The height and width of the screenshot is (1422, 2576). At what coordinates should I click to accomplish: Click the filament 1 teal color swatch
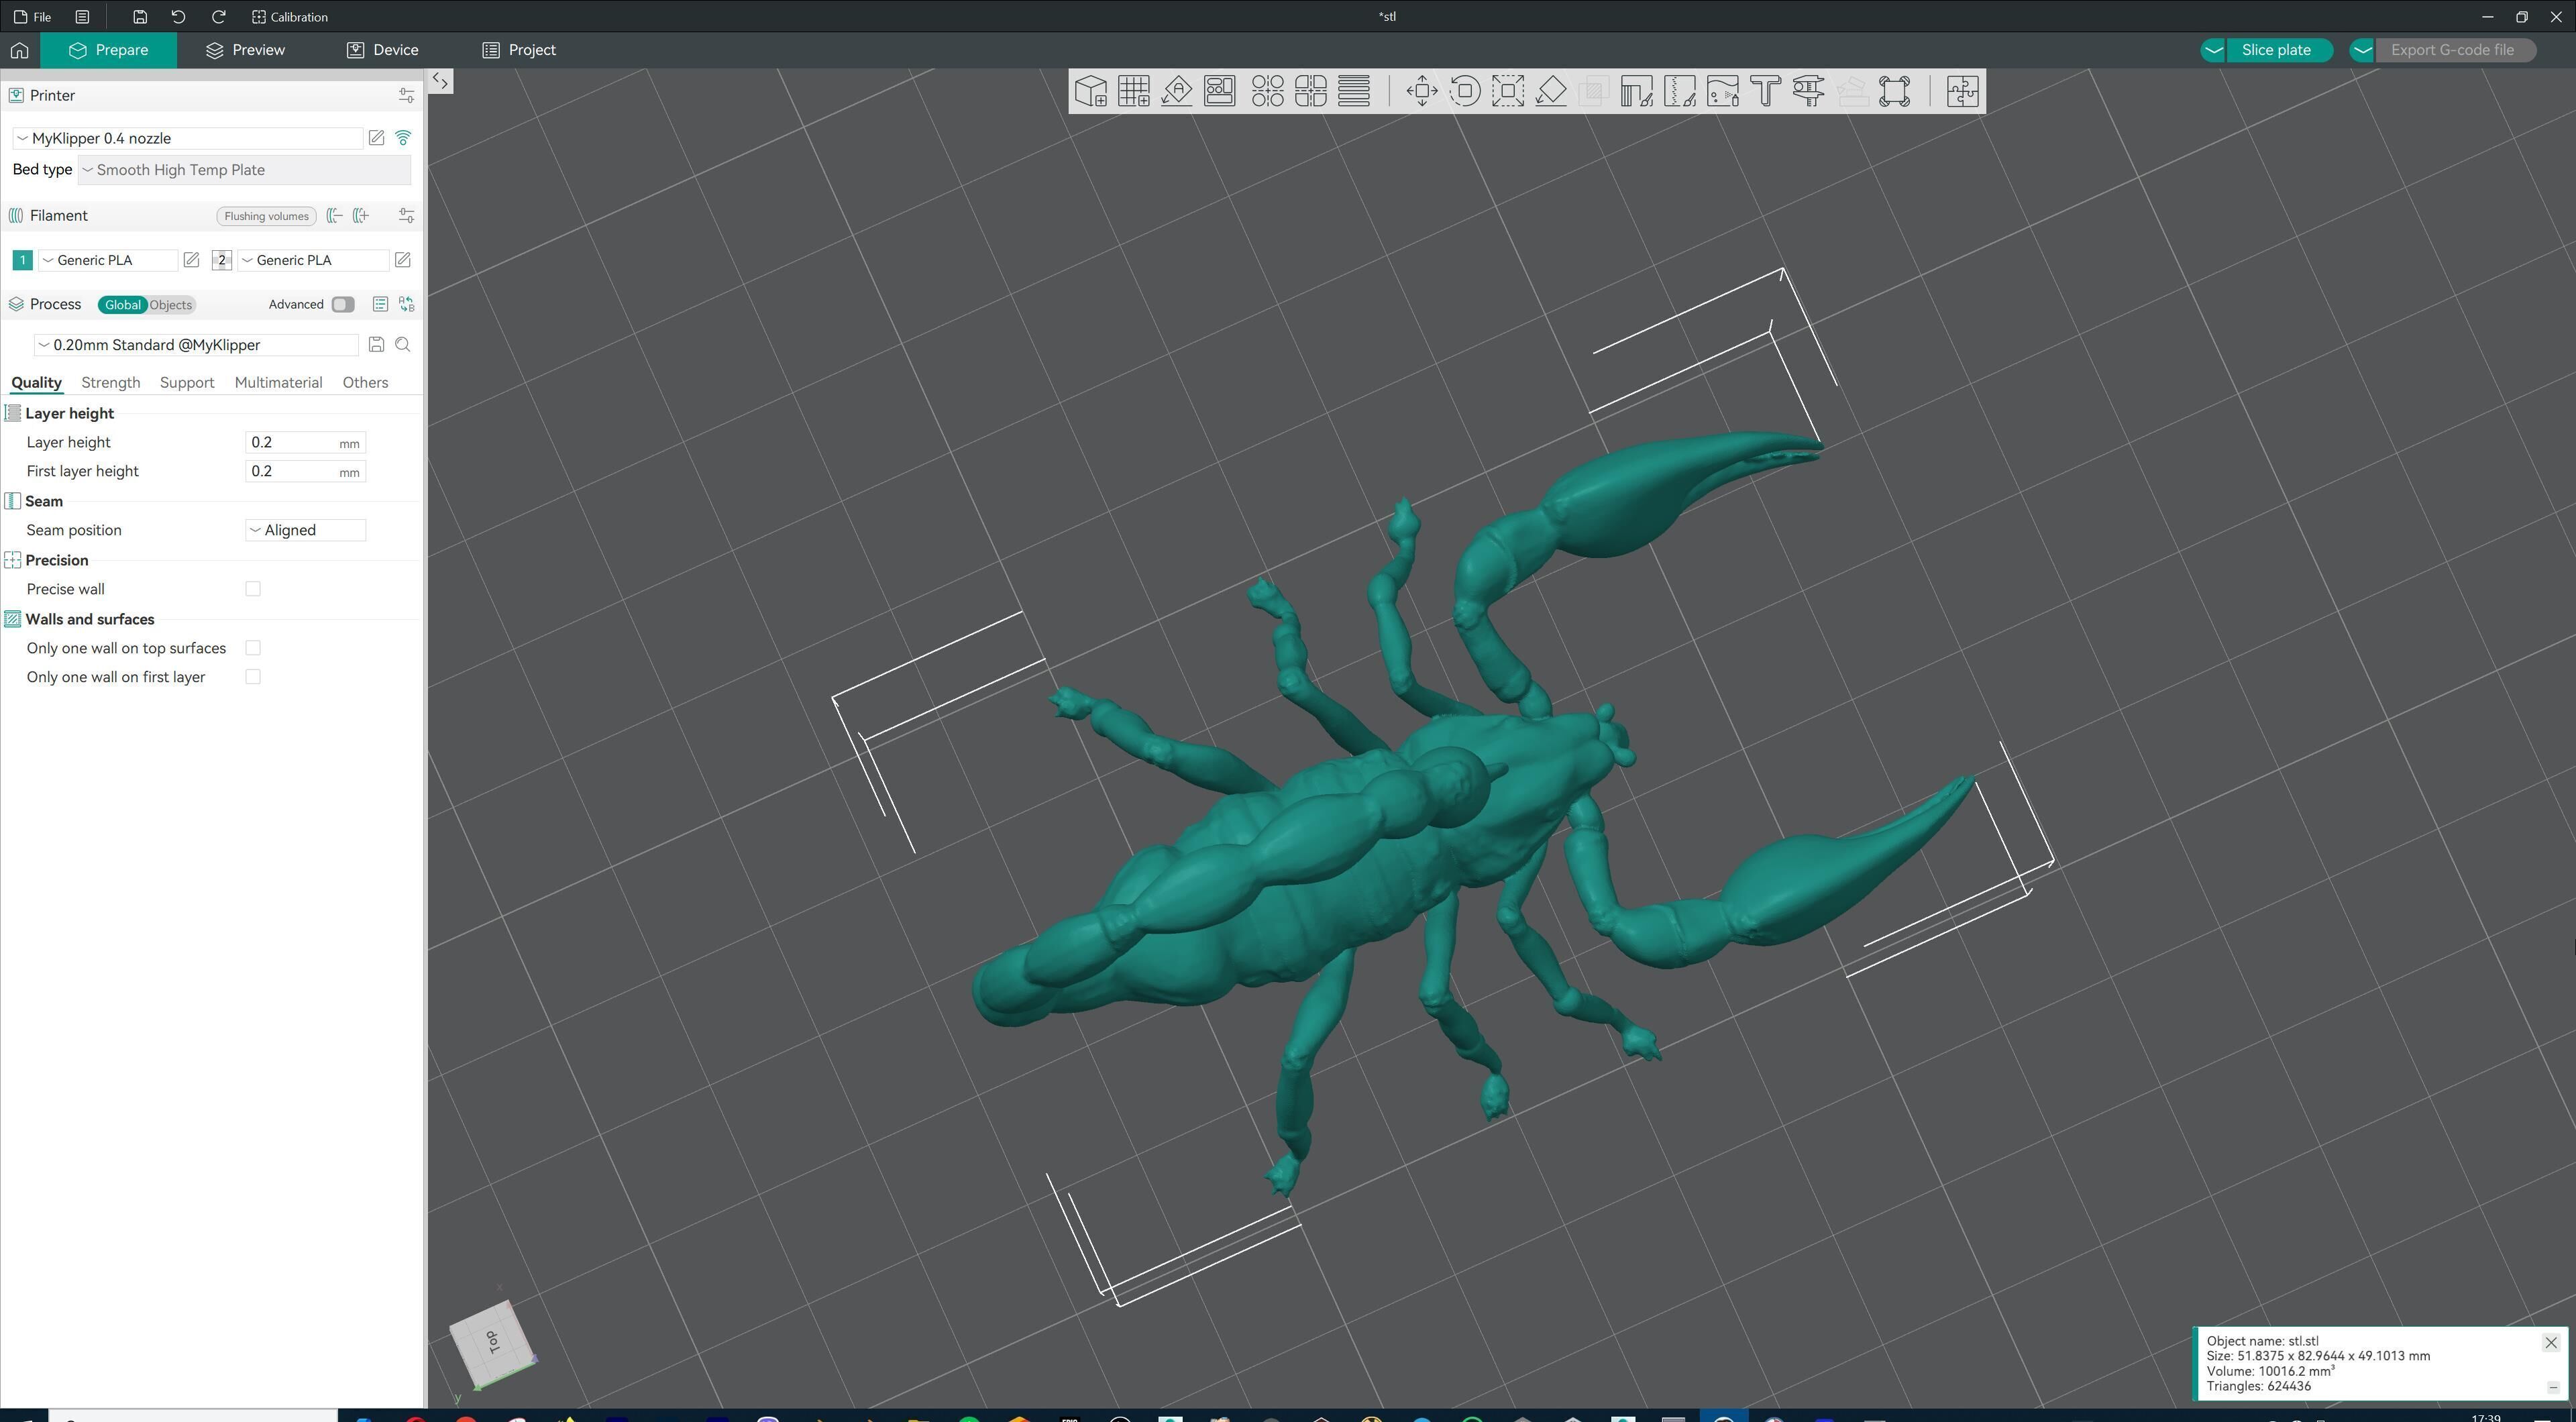[22, 260]
